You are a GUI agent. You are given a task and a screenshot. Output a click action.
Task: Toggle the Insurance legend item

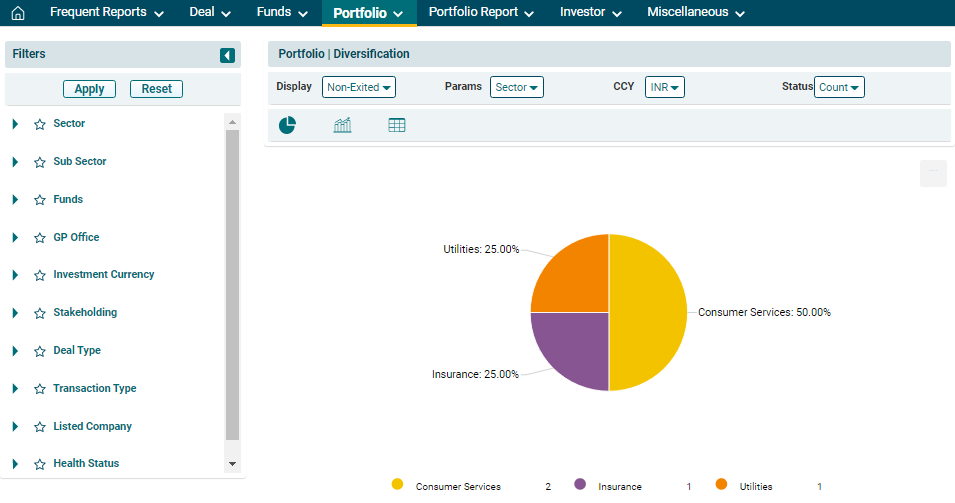(619, 486)
